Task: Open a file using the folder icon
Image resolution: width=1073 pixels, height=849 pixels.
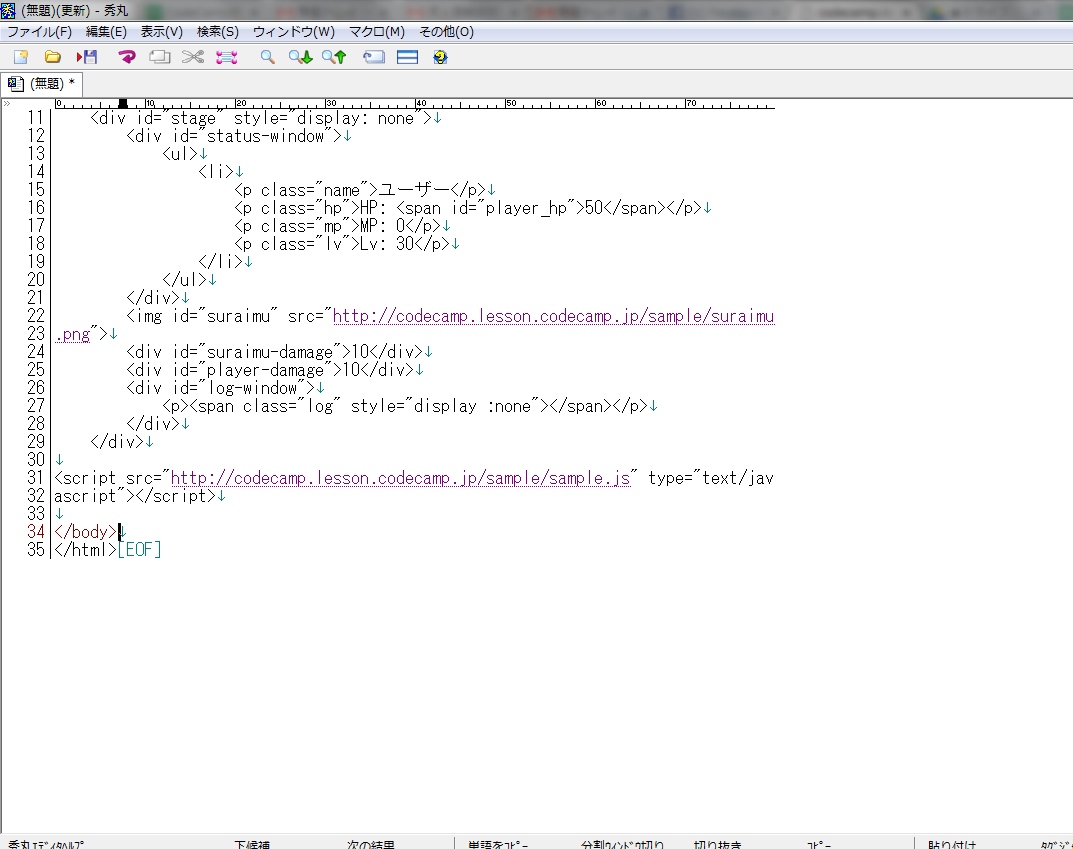Action: click(x=53, y=57)
